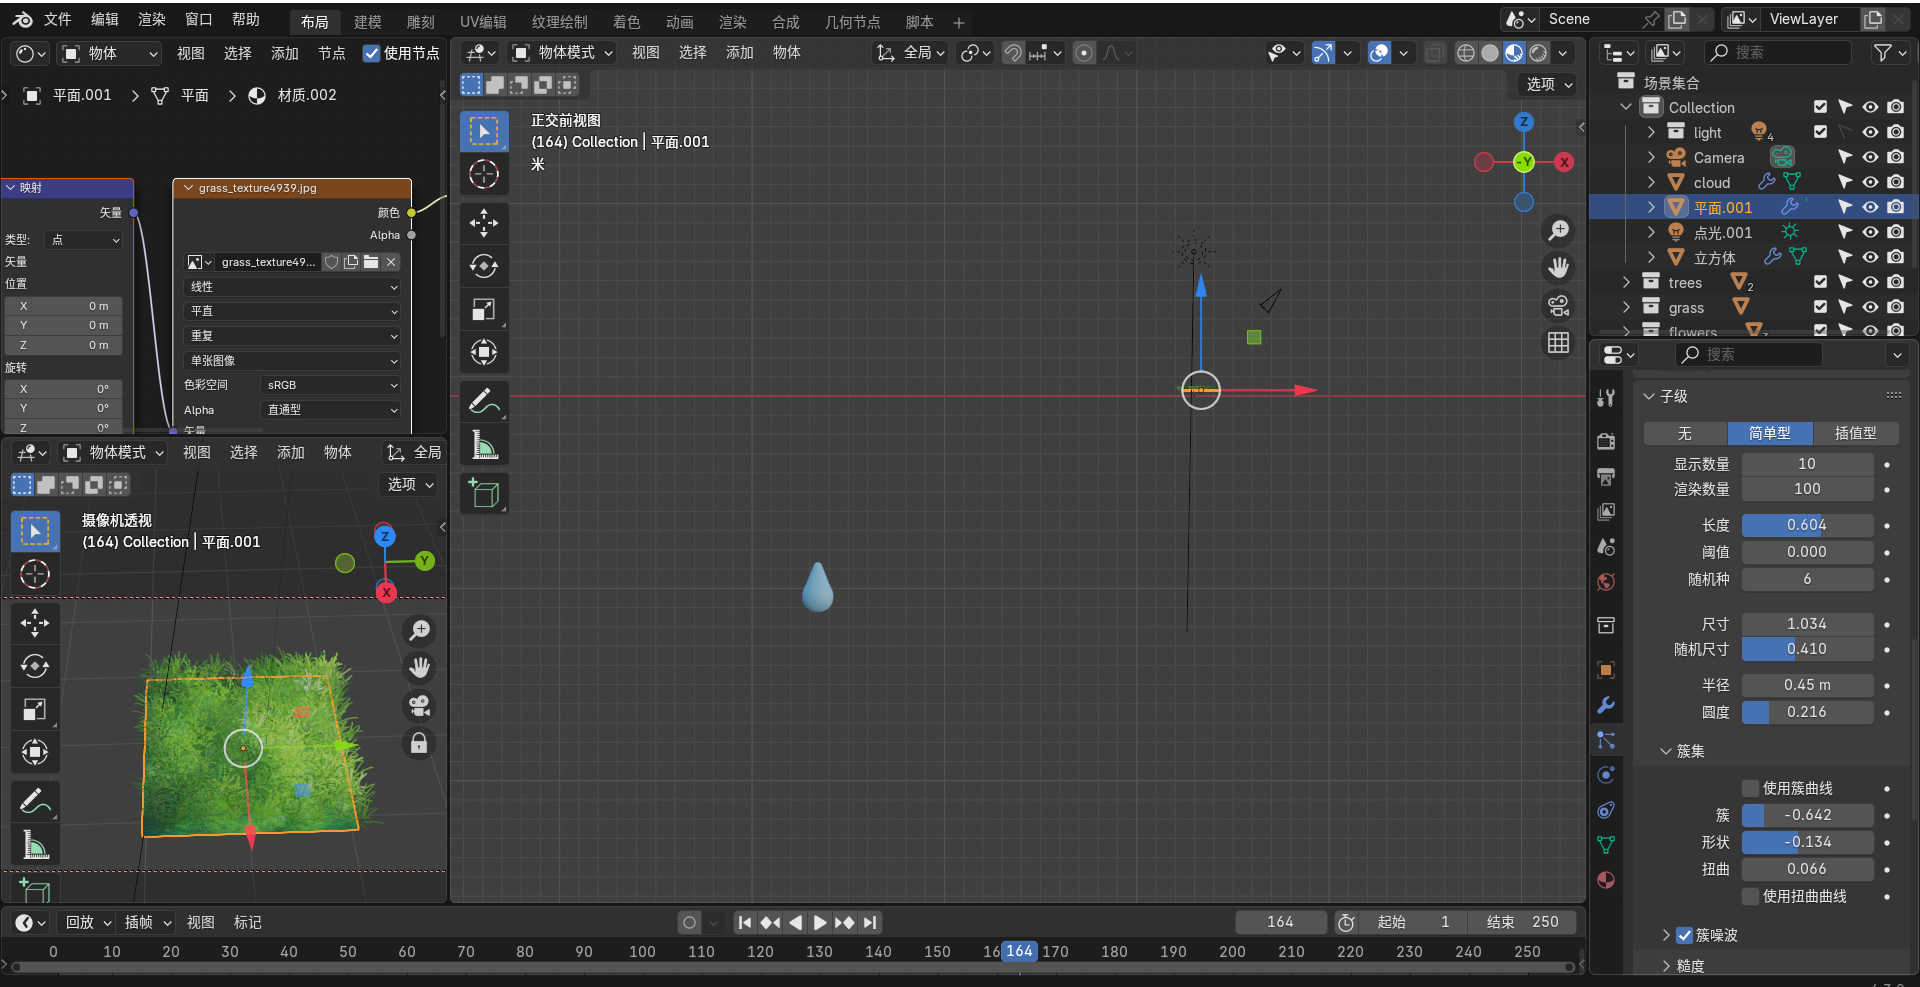
Task: Switch to the Sculpting workspace tab
Action: click(421, 21)
